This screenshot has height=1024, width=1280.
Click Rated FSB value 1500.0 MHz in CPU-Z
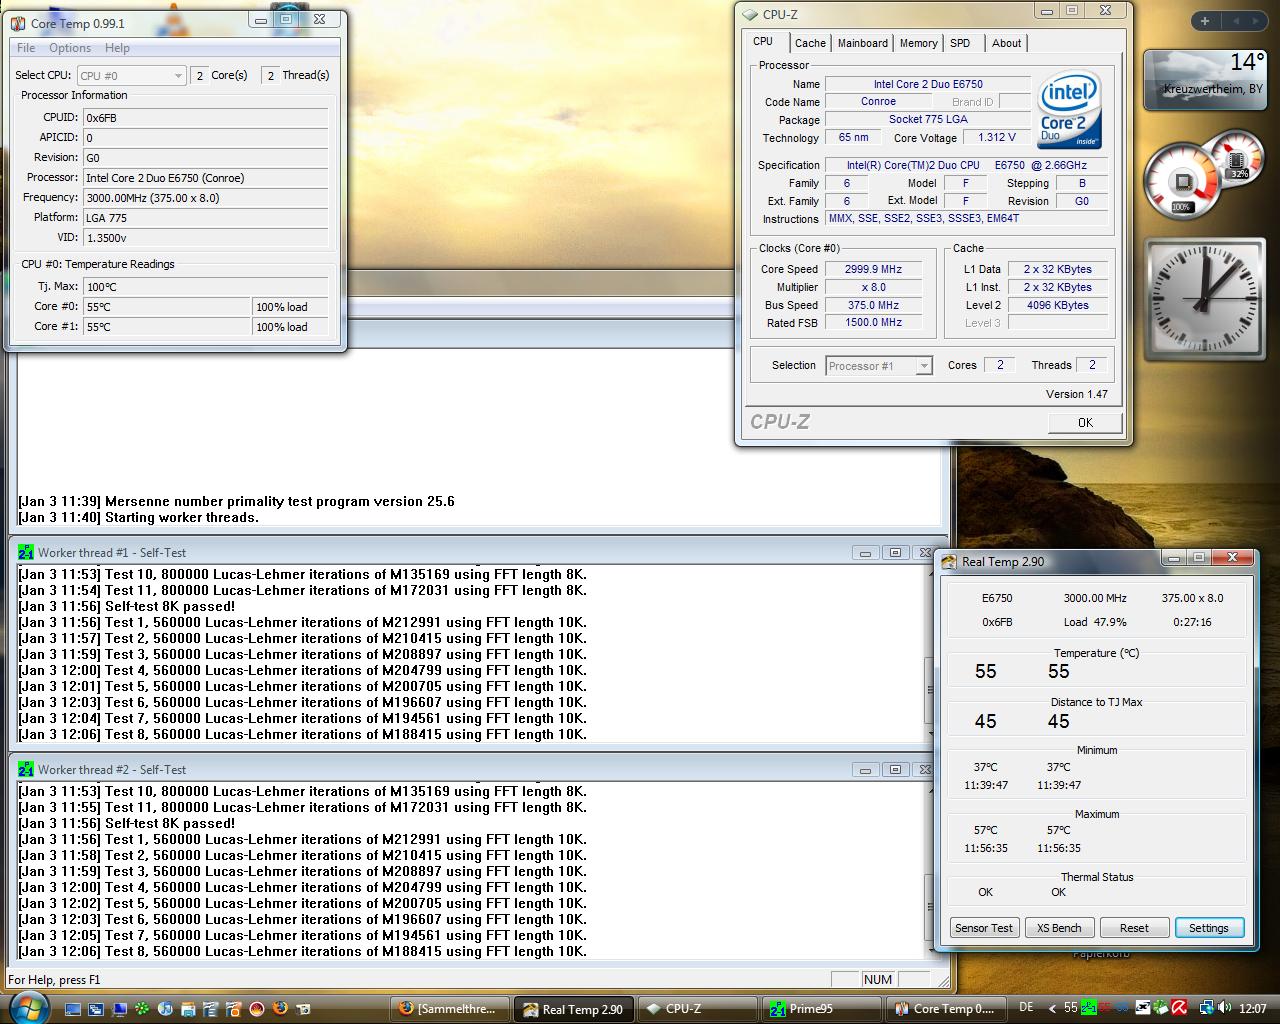(x=873, y=323)
